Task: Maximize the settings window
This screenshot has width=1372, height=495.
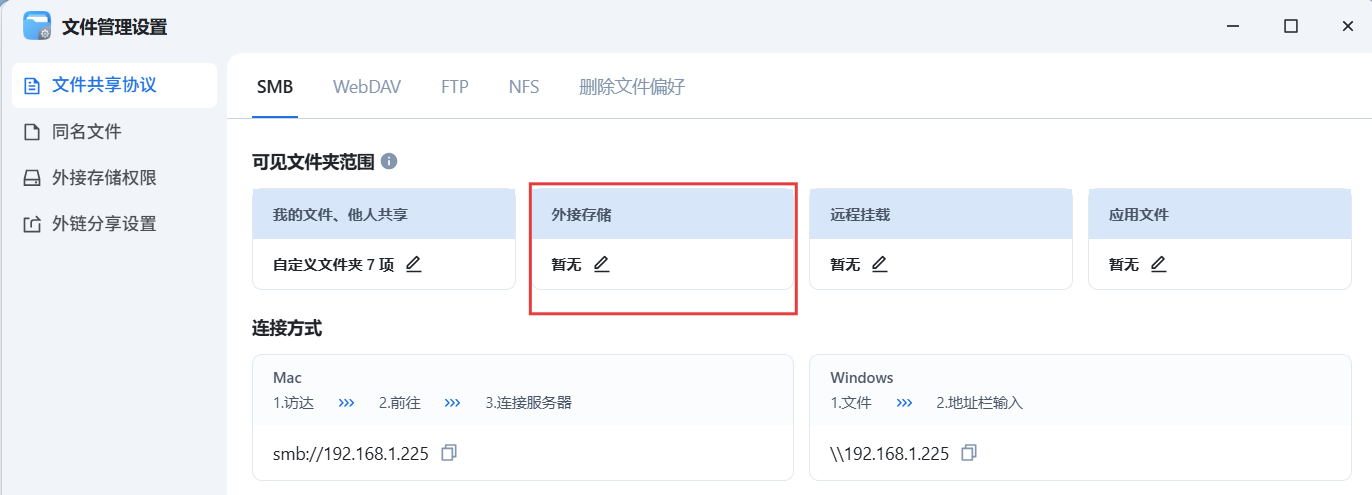Action: tap(1291, 27)
